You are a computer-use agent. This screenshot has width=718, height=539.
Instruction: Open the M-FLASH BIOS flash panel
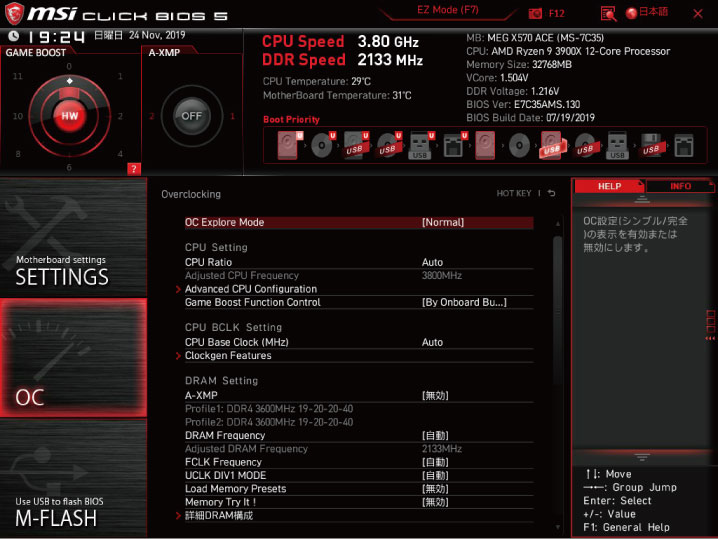click(73, 479)
